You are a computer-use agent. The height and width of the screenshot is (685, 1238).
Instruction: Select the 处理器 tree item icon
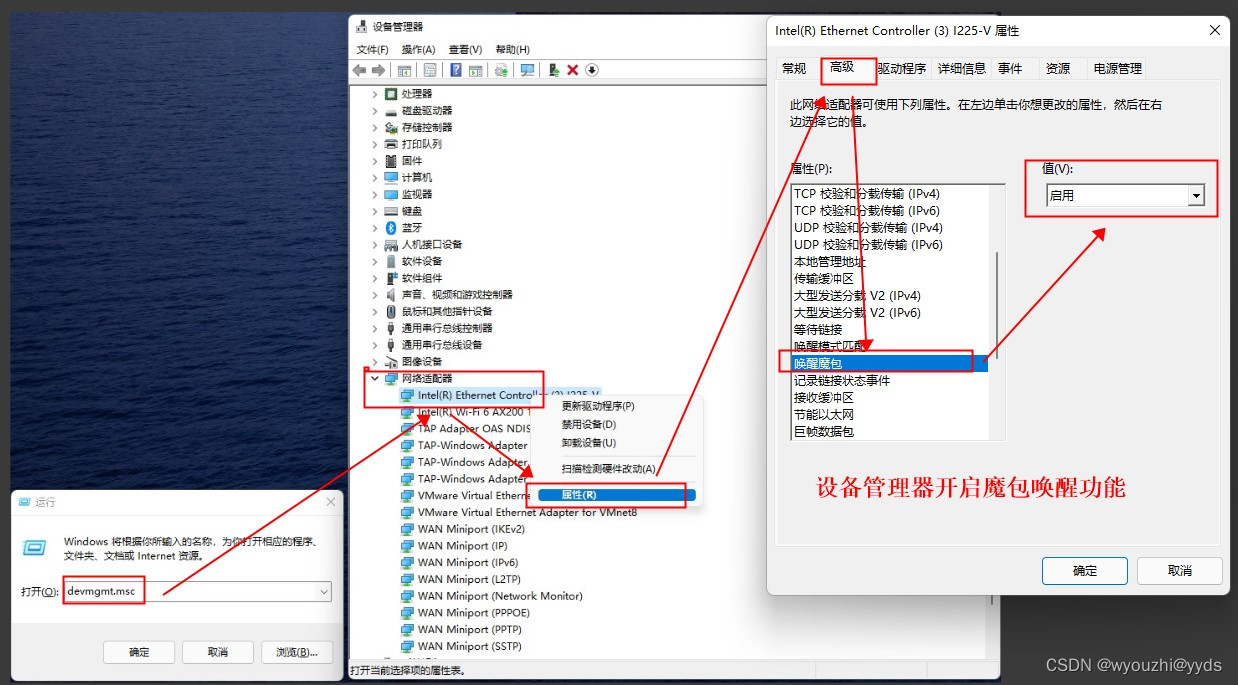(392, 93)
